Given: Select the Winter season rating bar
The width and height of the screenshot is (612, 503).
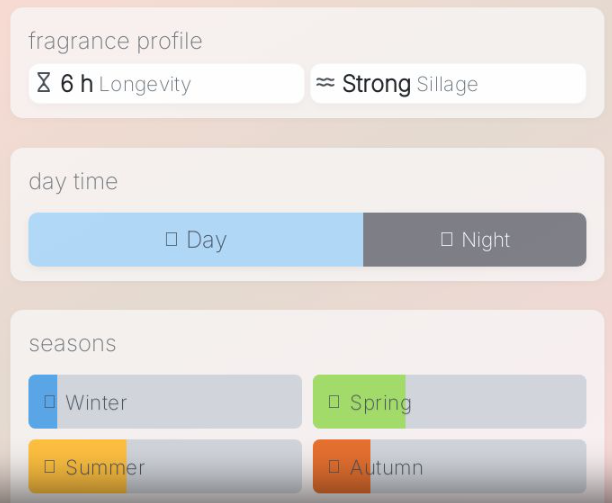Looking at the screenshot, I should [x=165, y=402].
